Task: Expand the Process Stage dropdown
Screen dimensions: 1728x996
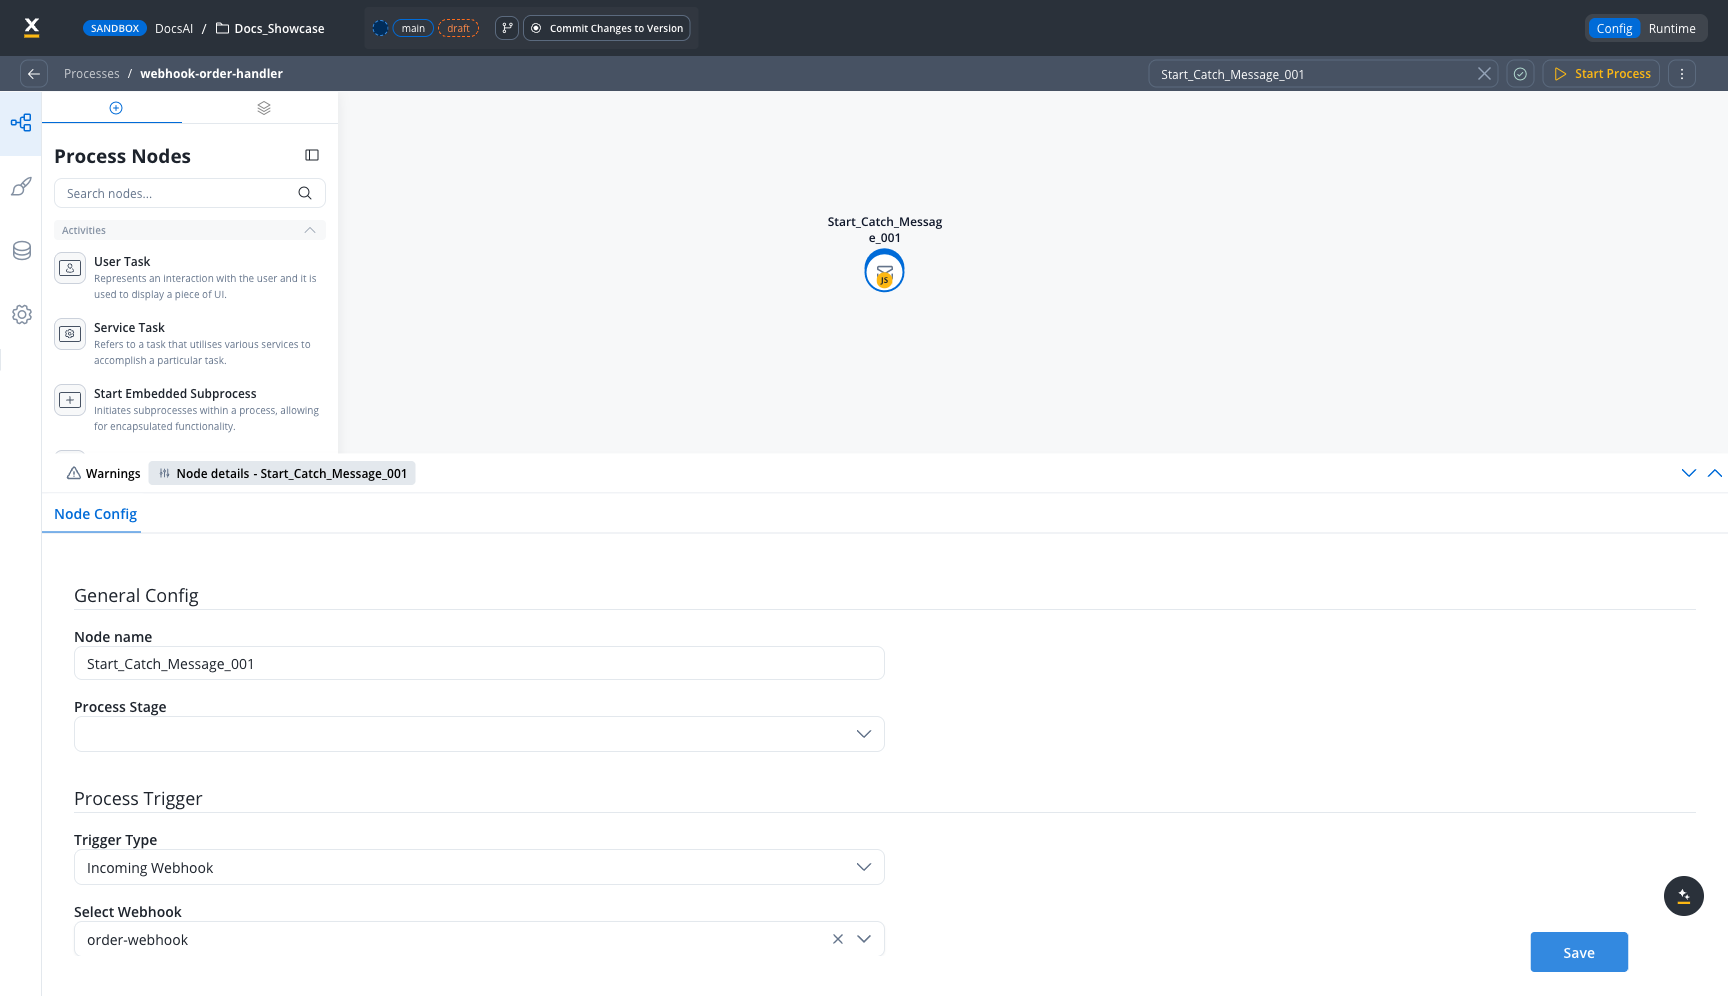Action: click(862, 733)
